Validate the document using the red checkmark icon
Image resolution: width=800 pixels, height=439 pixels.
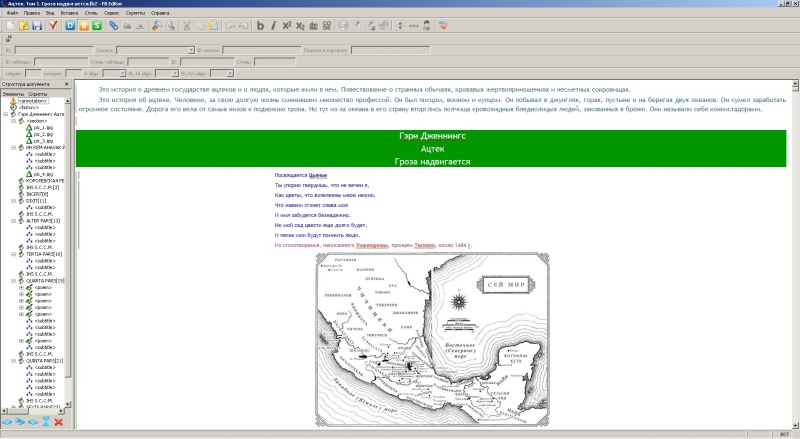[x=53, y=26]
